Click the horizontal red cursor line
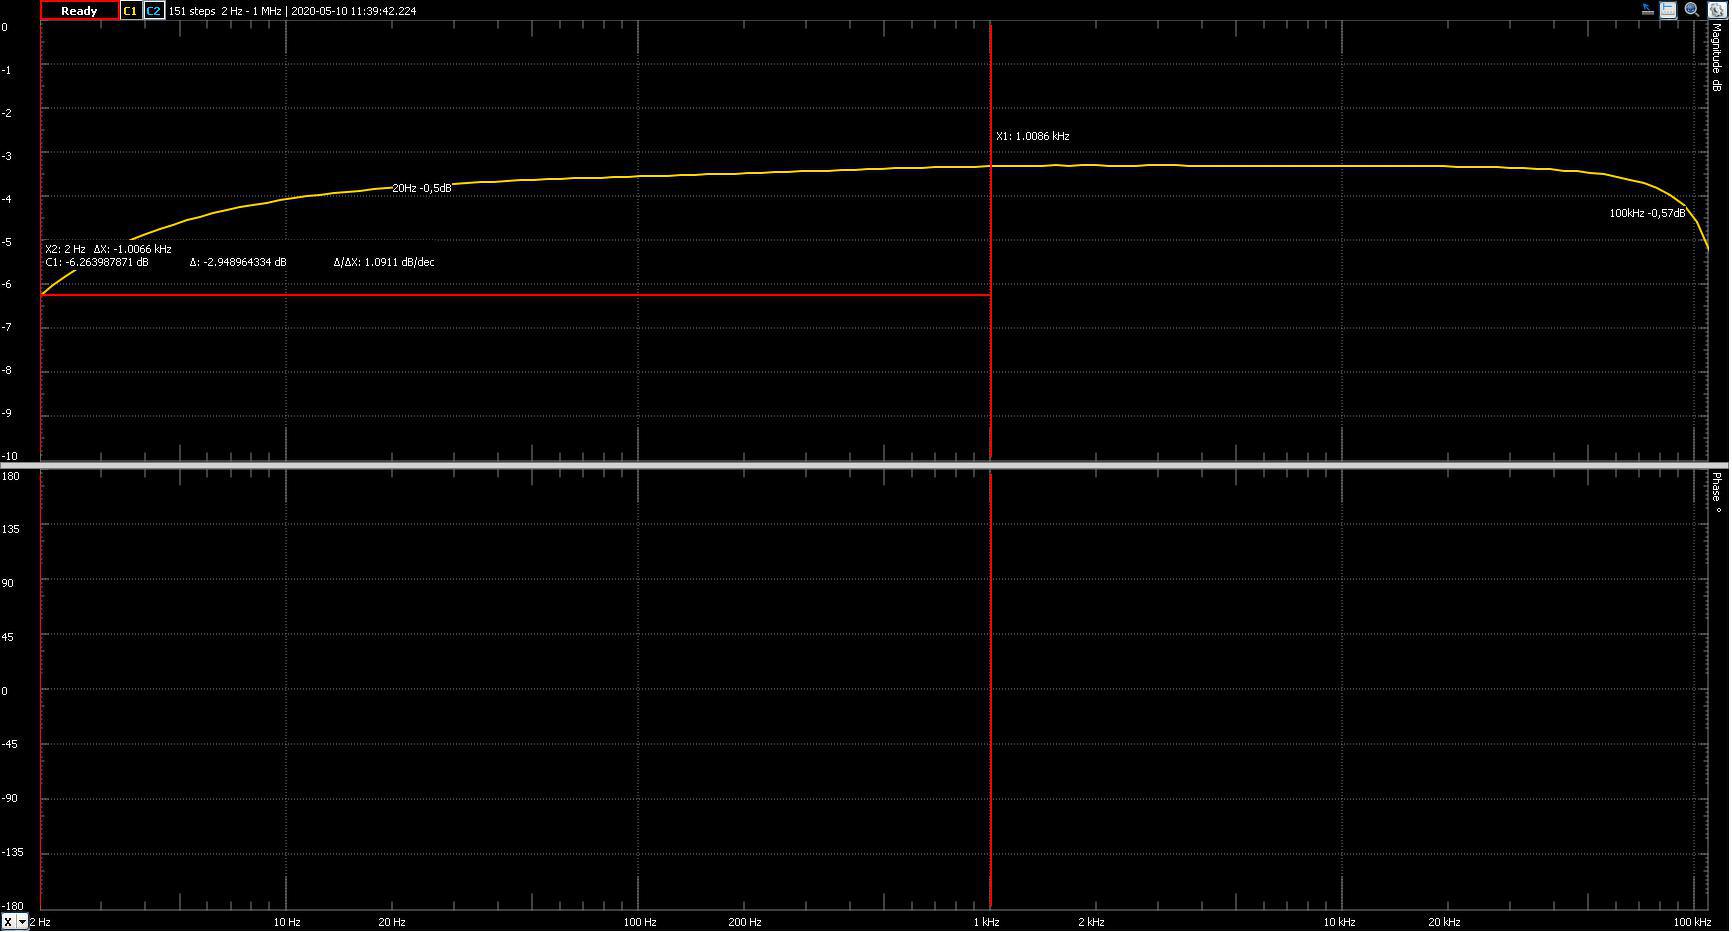The image size is (1732, 932). click(515, 295)
